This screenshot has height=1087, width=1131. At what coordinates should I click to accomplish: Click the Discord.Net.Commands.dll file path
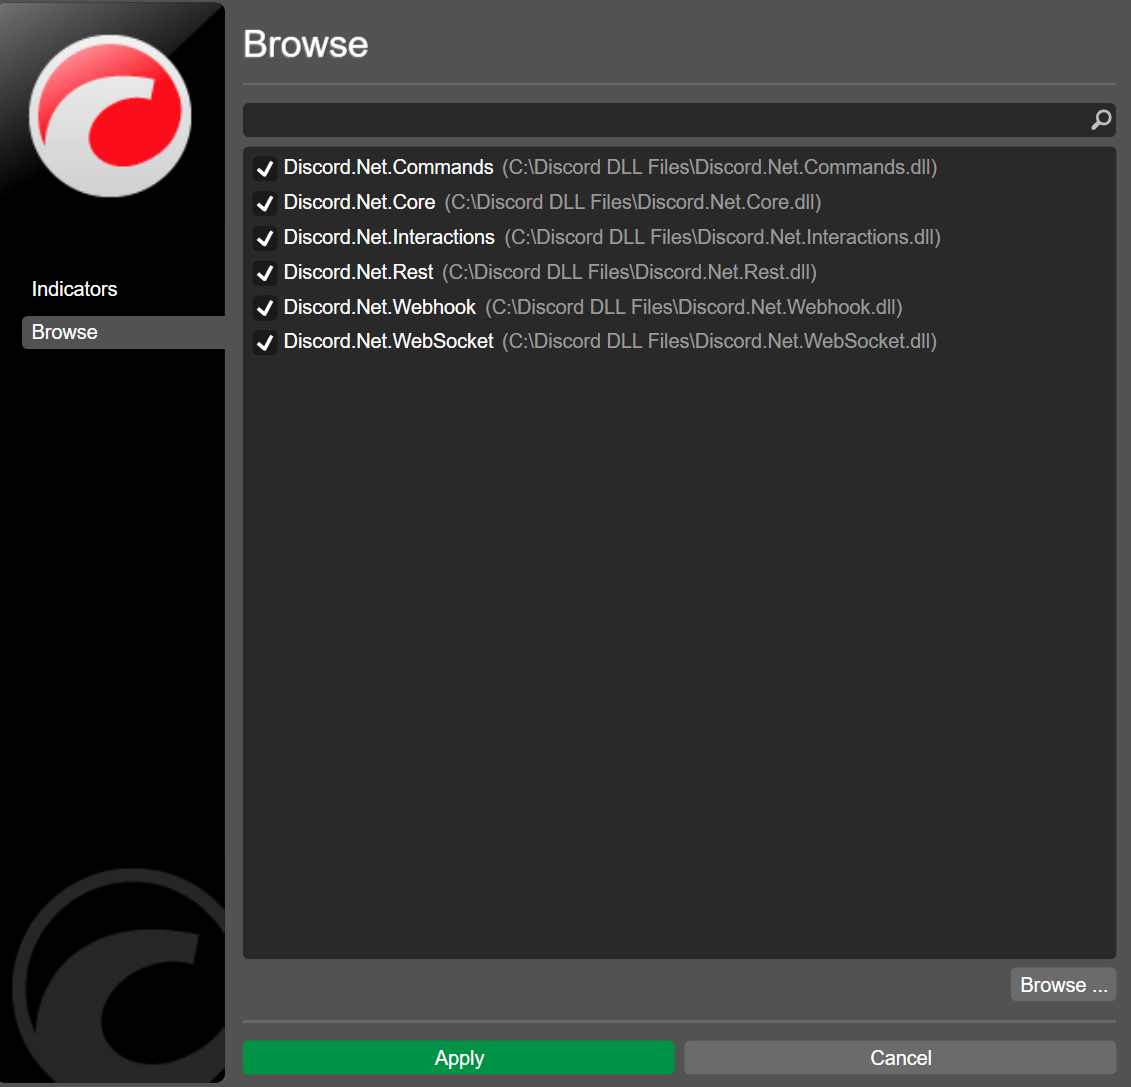(x=720, y=167)
